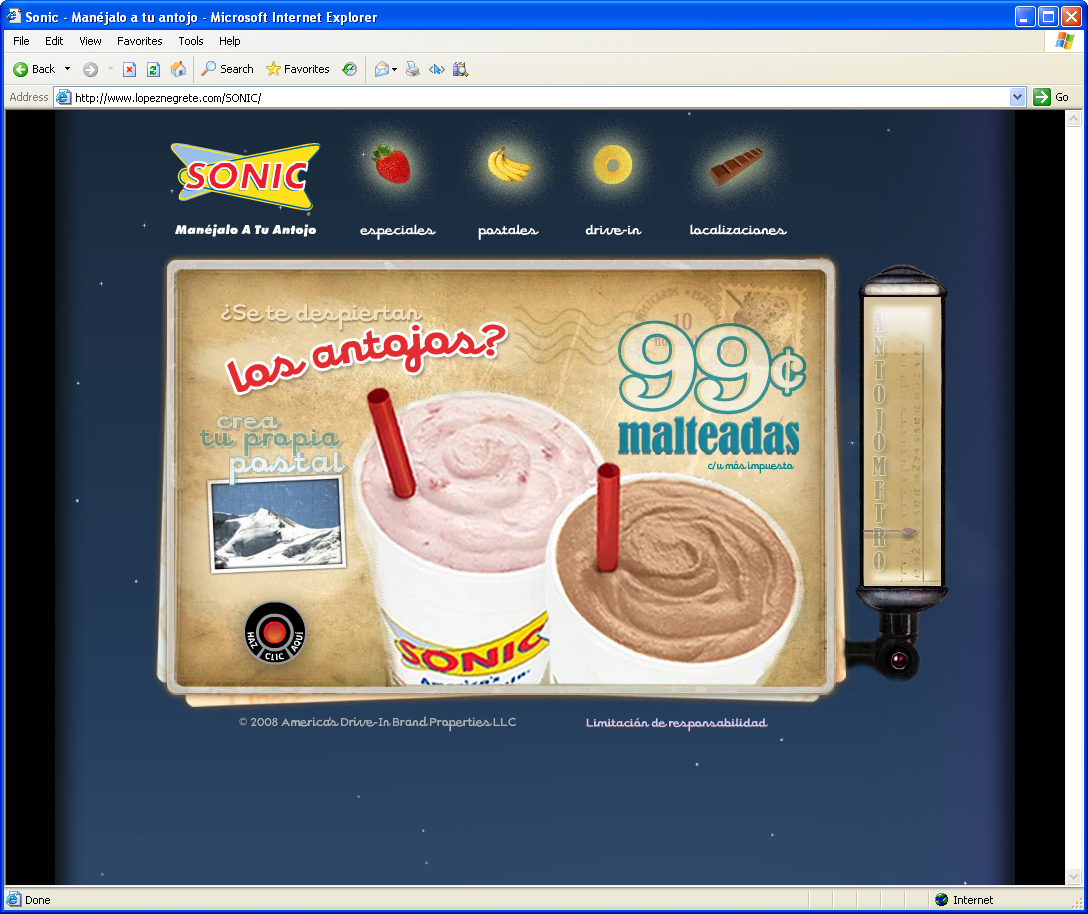
Task: Click the Print toolbar icon
Action: point(412,69)
